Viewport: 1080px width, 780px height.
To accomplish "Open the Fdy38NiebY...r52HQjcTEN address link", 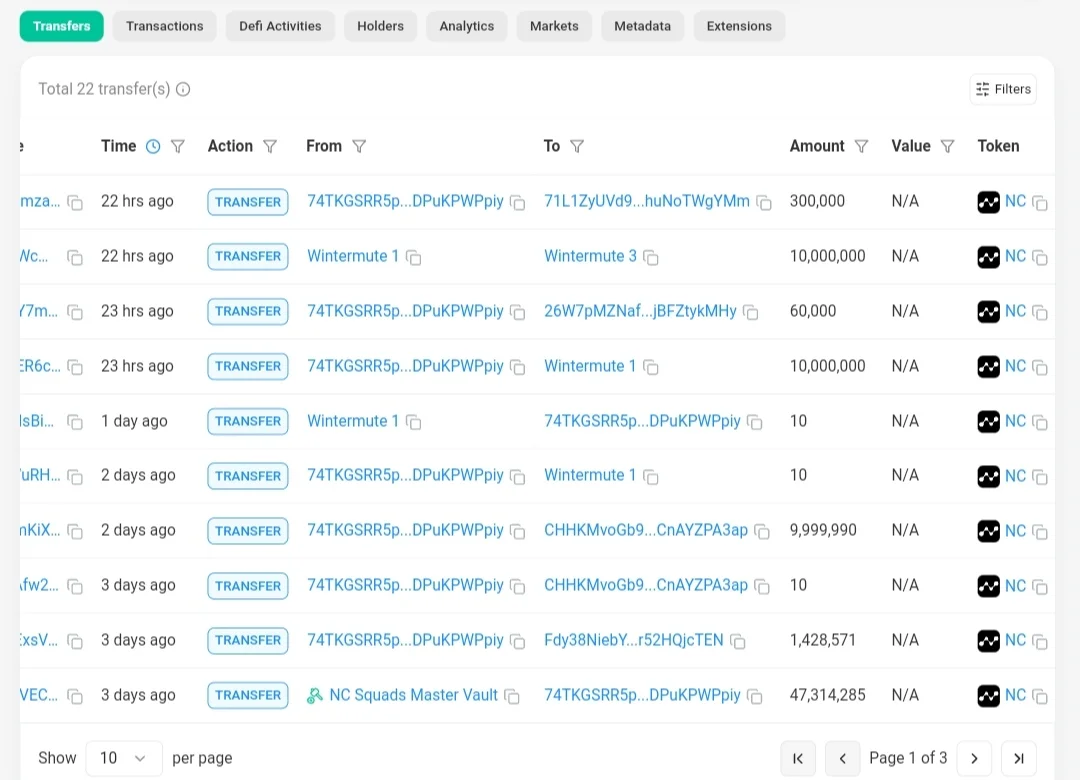I will [x=634, y=640].
